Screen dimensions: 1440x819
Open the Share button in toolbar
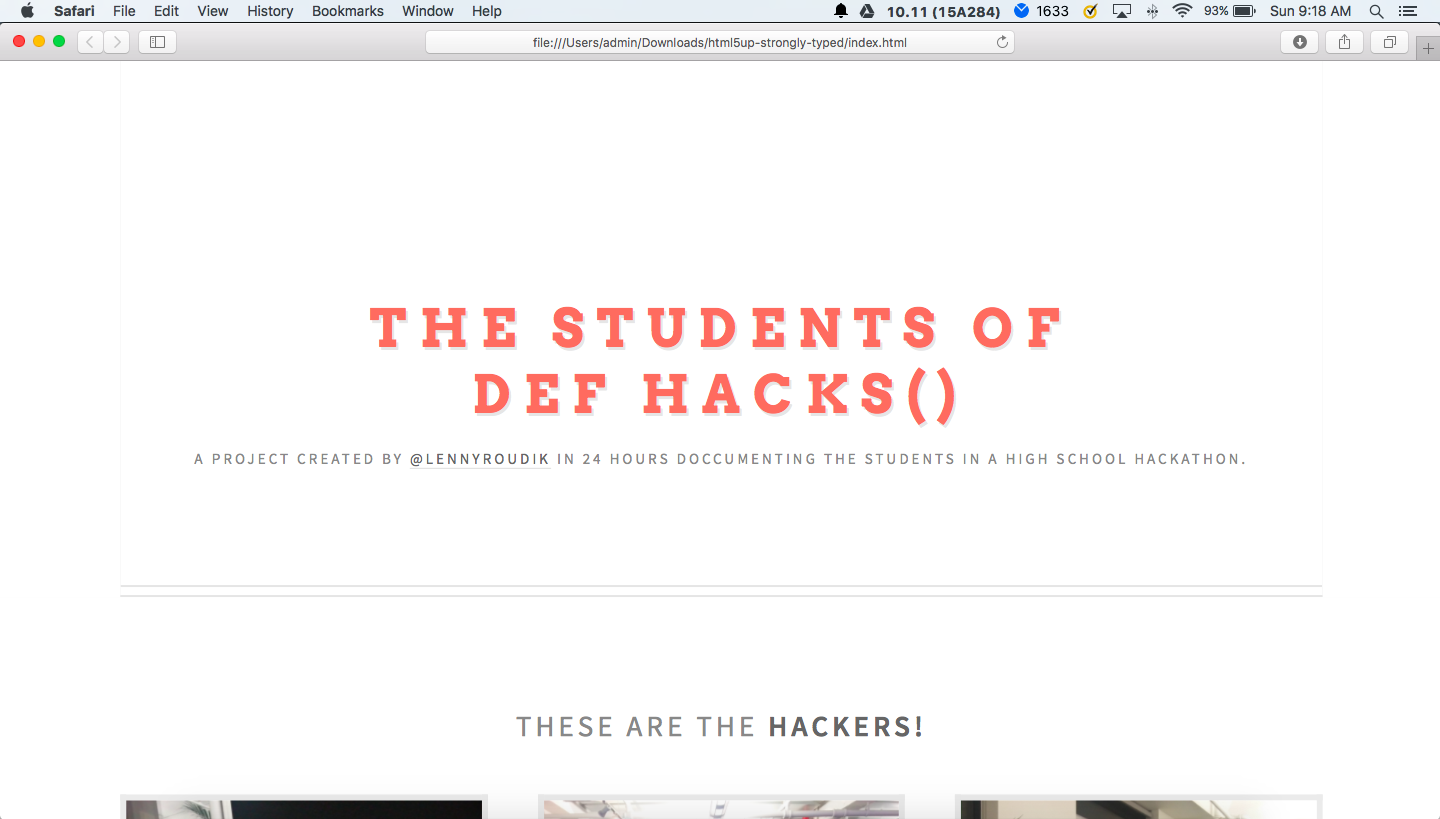(x=1344, y=42)
